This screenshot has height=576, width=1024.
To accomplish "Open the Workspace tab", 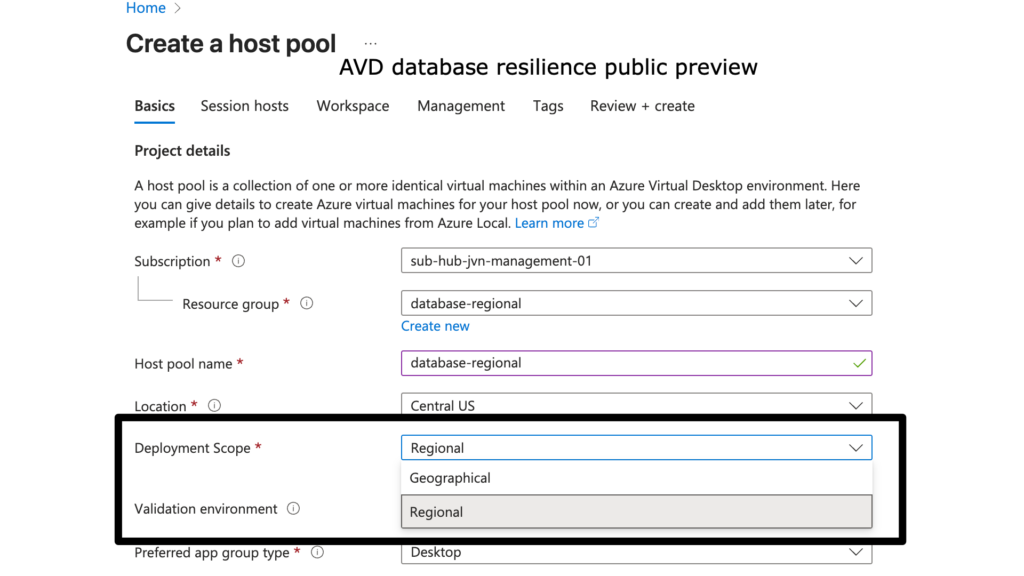I will tap(353, 106).
